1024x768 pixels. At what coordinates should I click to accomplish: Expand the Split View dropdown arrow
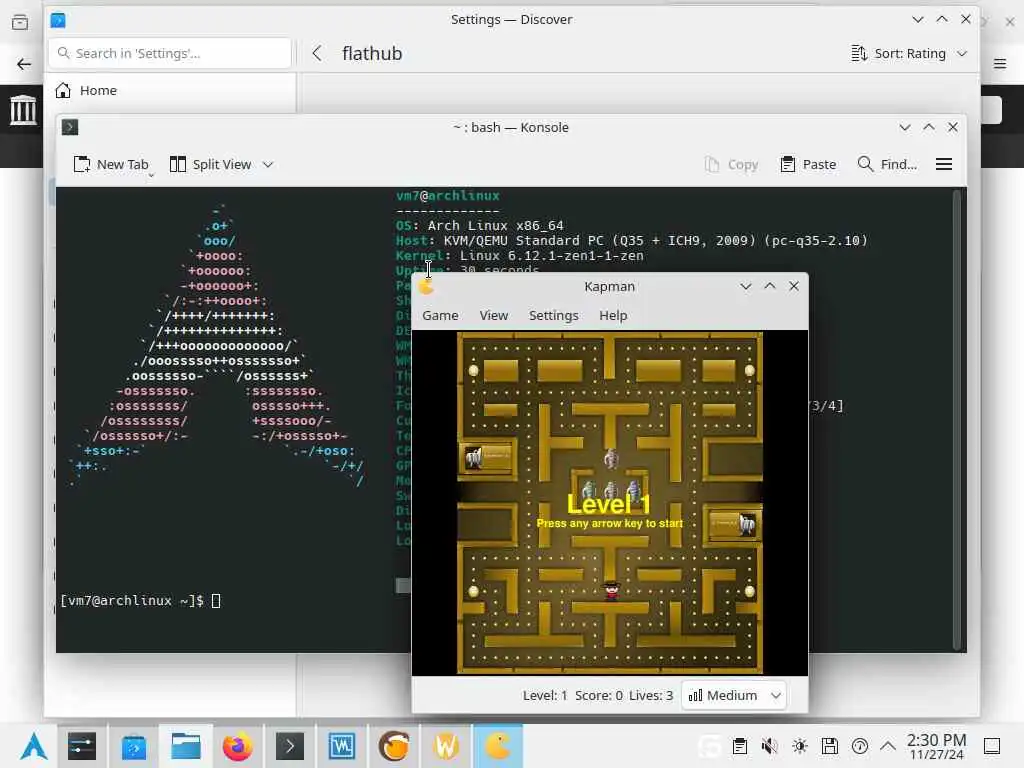[x=268, y=165]
